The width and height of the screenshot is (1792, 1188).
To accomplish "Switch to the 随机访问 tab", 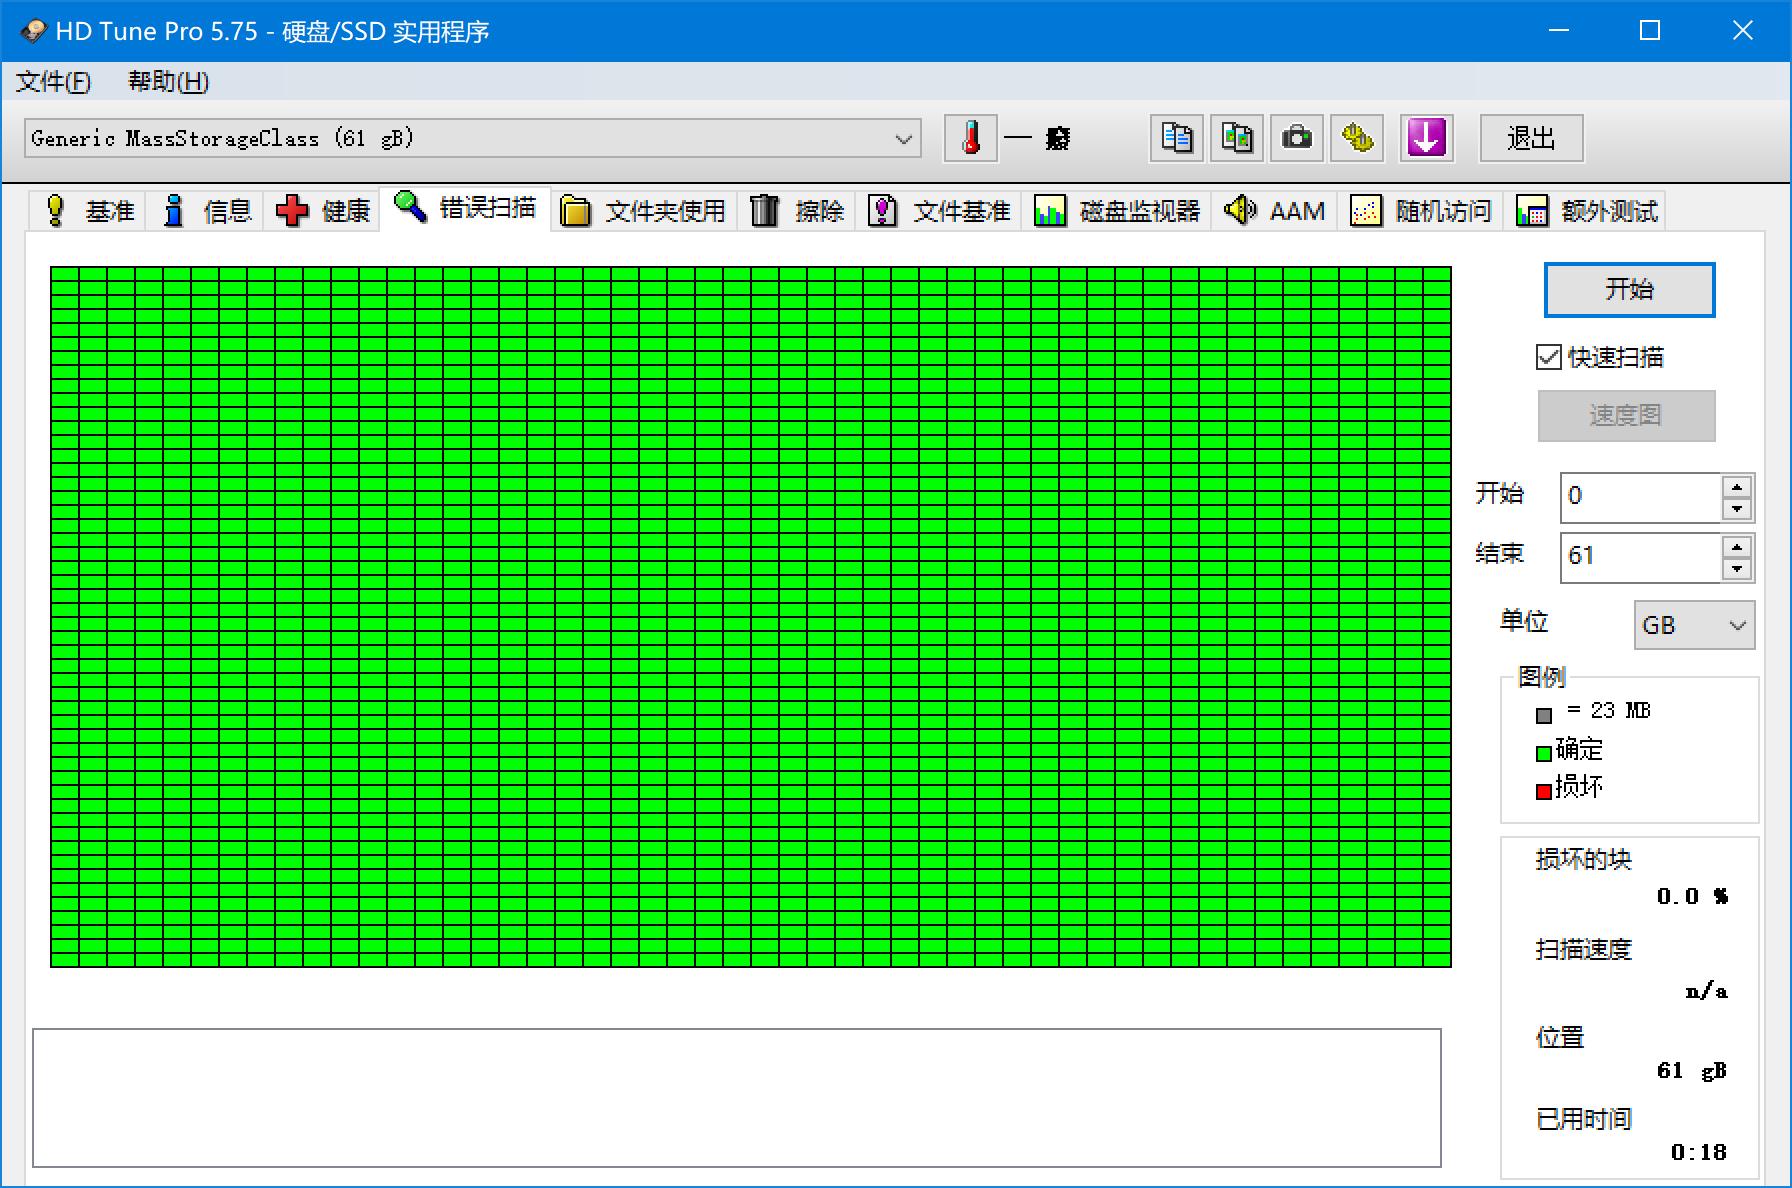I will pos(1420,211).
